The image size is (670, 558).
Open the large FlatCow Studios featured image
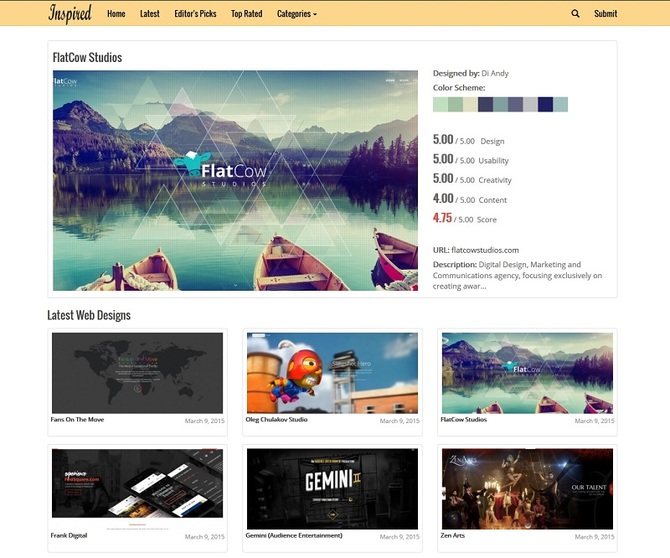[235, 180]
